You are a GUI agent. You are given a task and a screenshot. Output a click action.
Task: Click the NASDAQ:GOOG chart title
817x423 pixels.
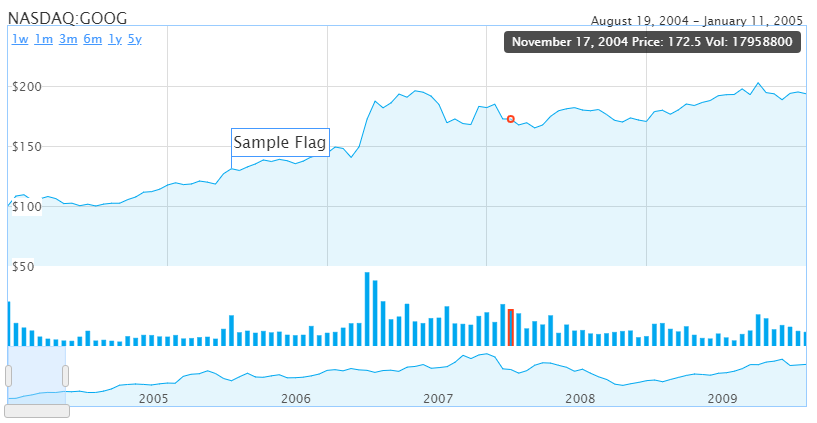click(68, 18)
